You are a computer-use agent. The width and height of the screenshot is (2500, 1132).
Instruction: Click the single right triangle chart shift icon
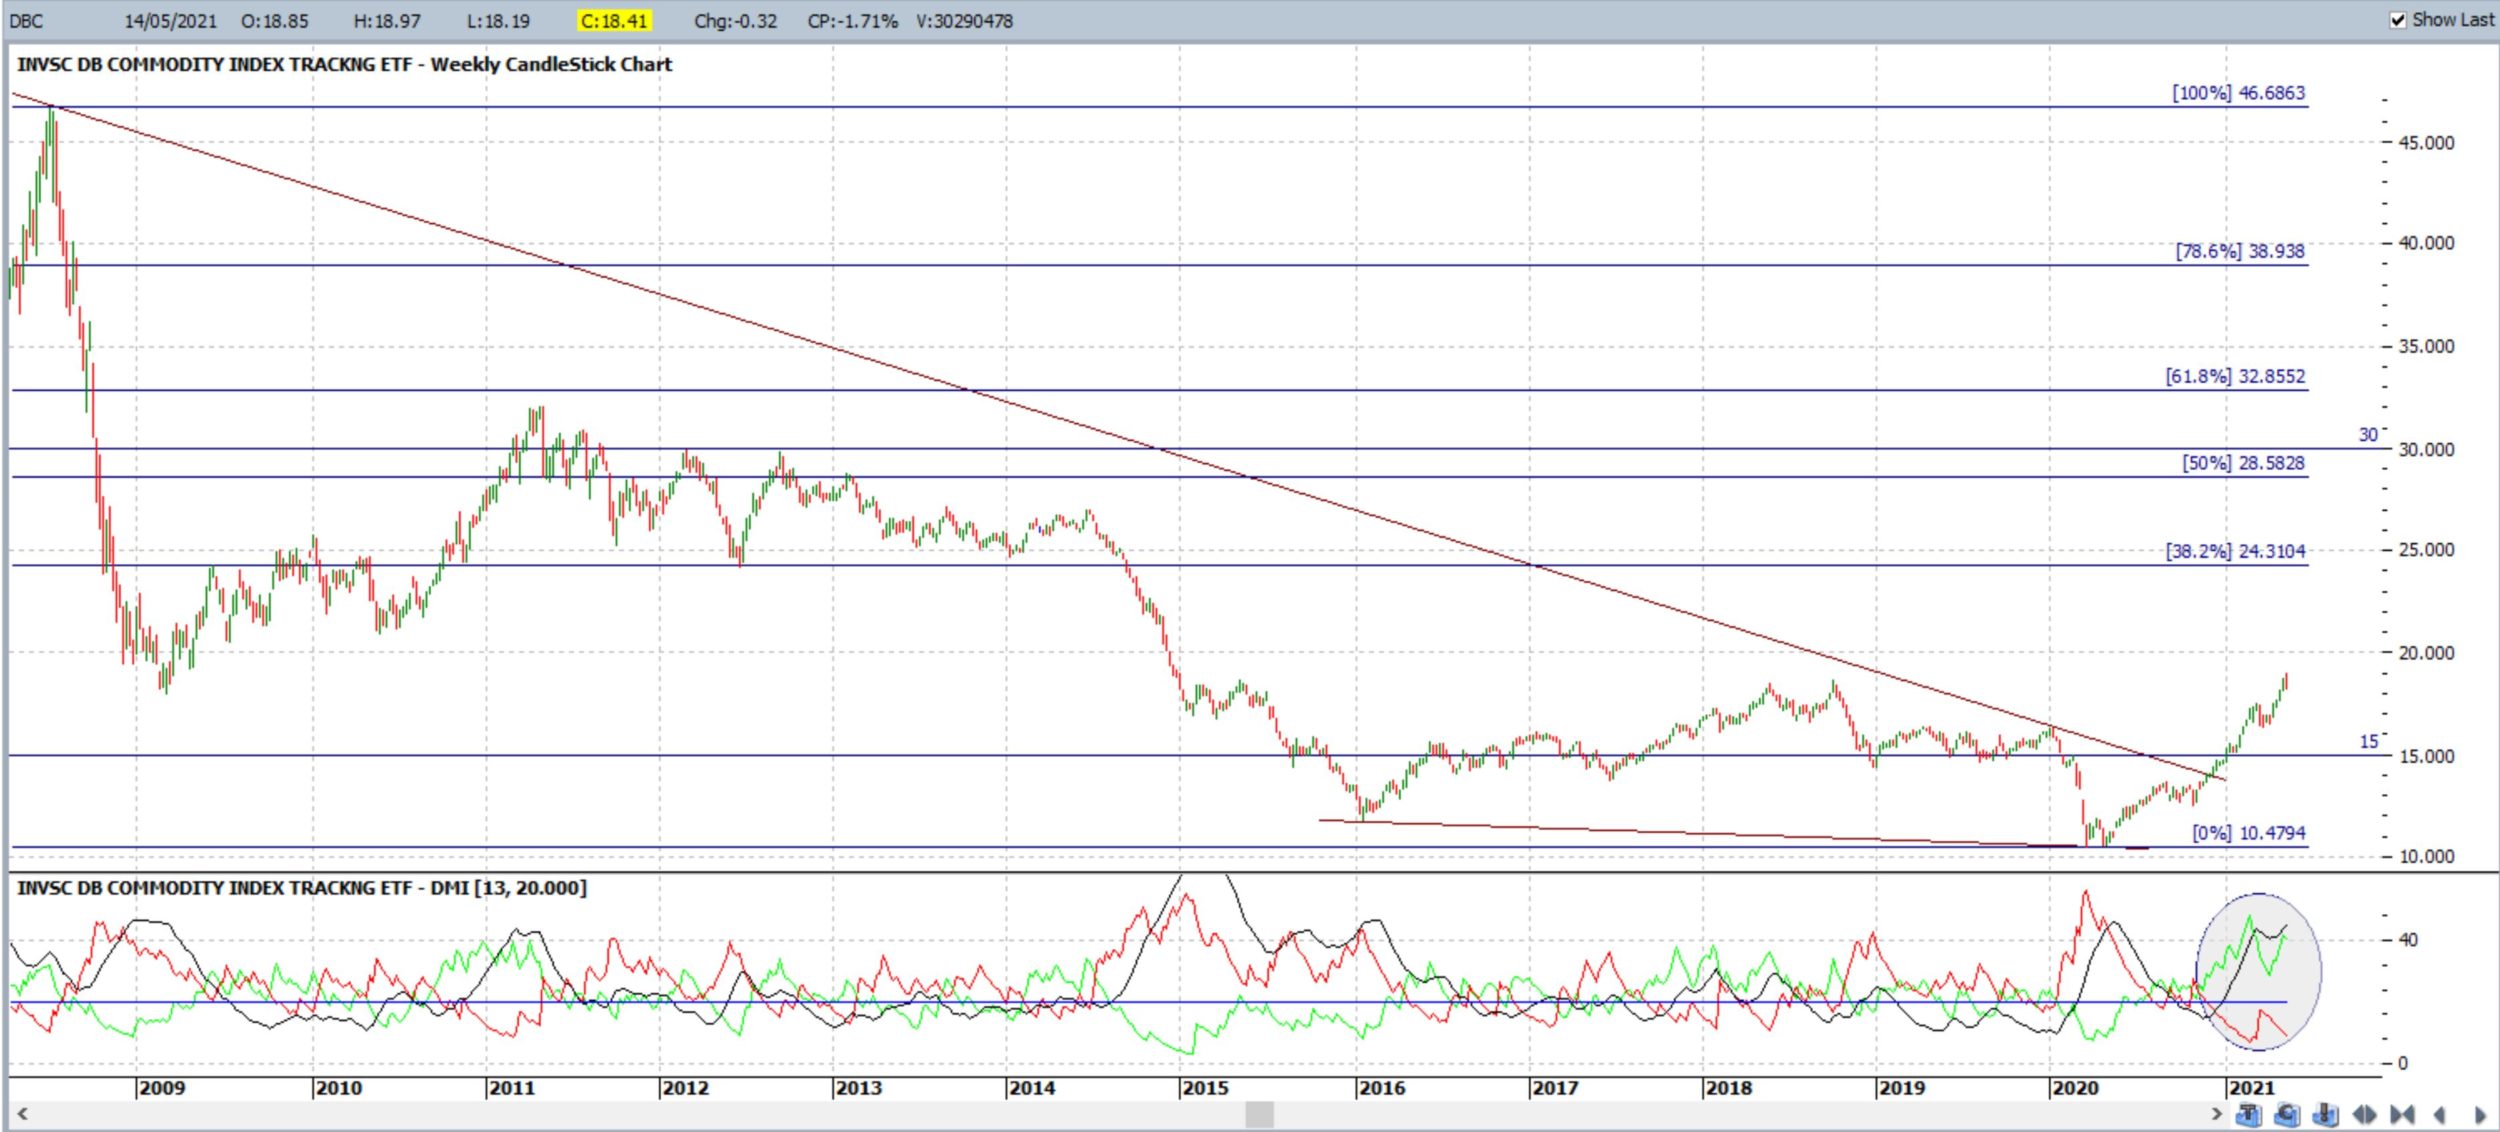pyautogui.click(x=2480, y=1114)
